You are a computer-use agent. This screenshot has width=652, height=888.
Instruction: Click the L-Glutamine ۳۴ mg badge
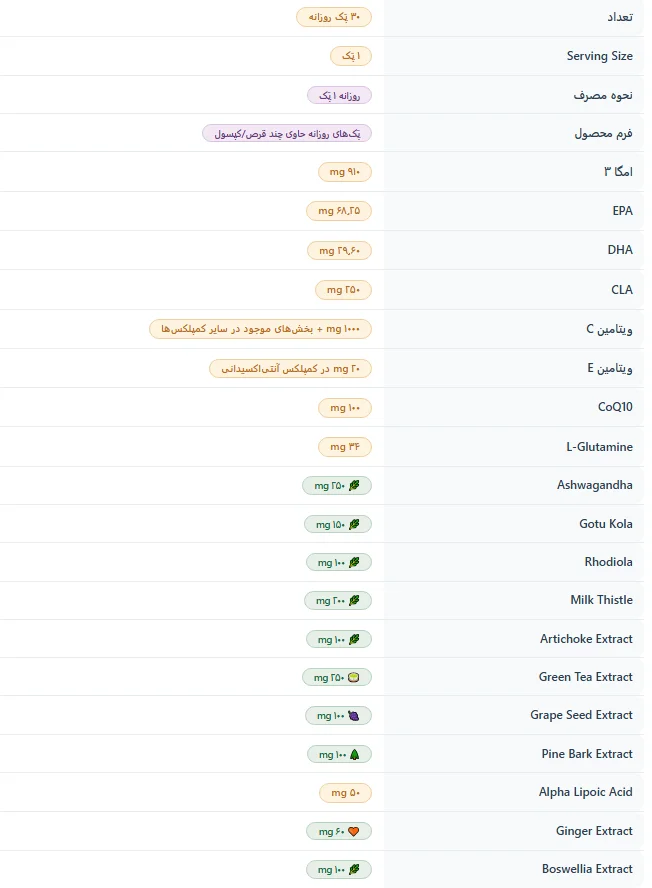click(x=344, y=447)
